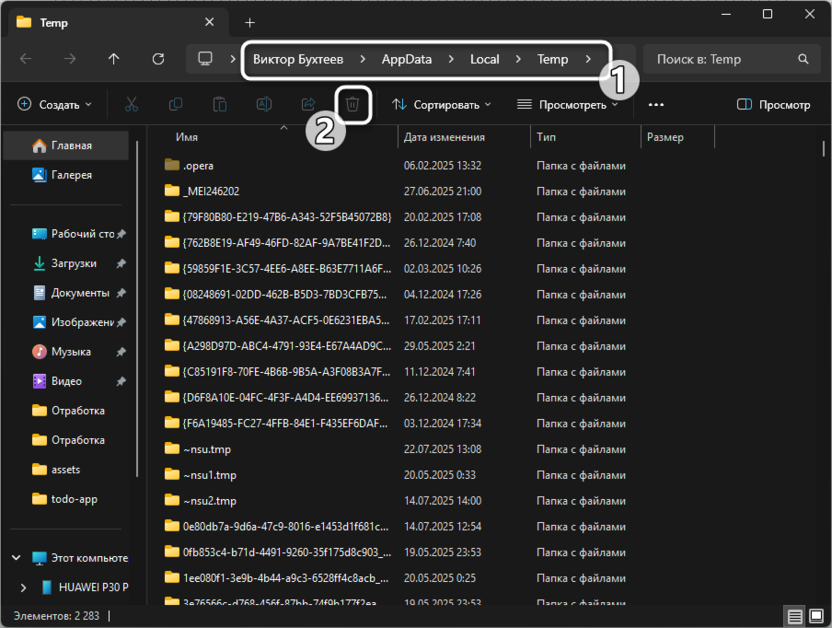Expand the HUAWEI P30 P tree node
The image size is (832, 628).
[23, 587]
